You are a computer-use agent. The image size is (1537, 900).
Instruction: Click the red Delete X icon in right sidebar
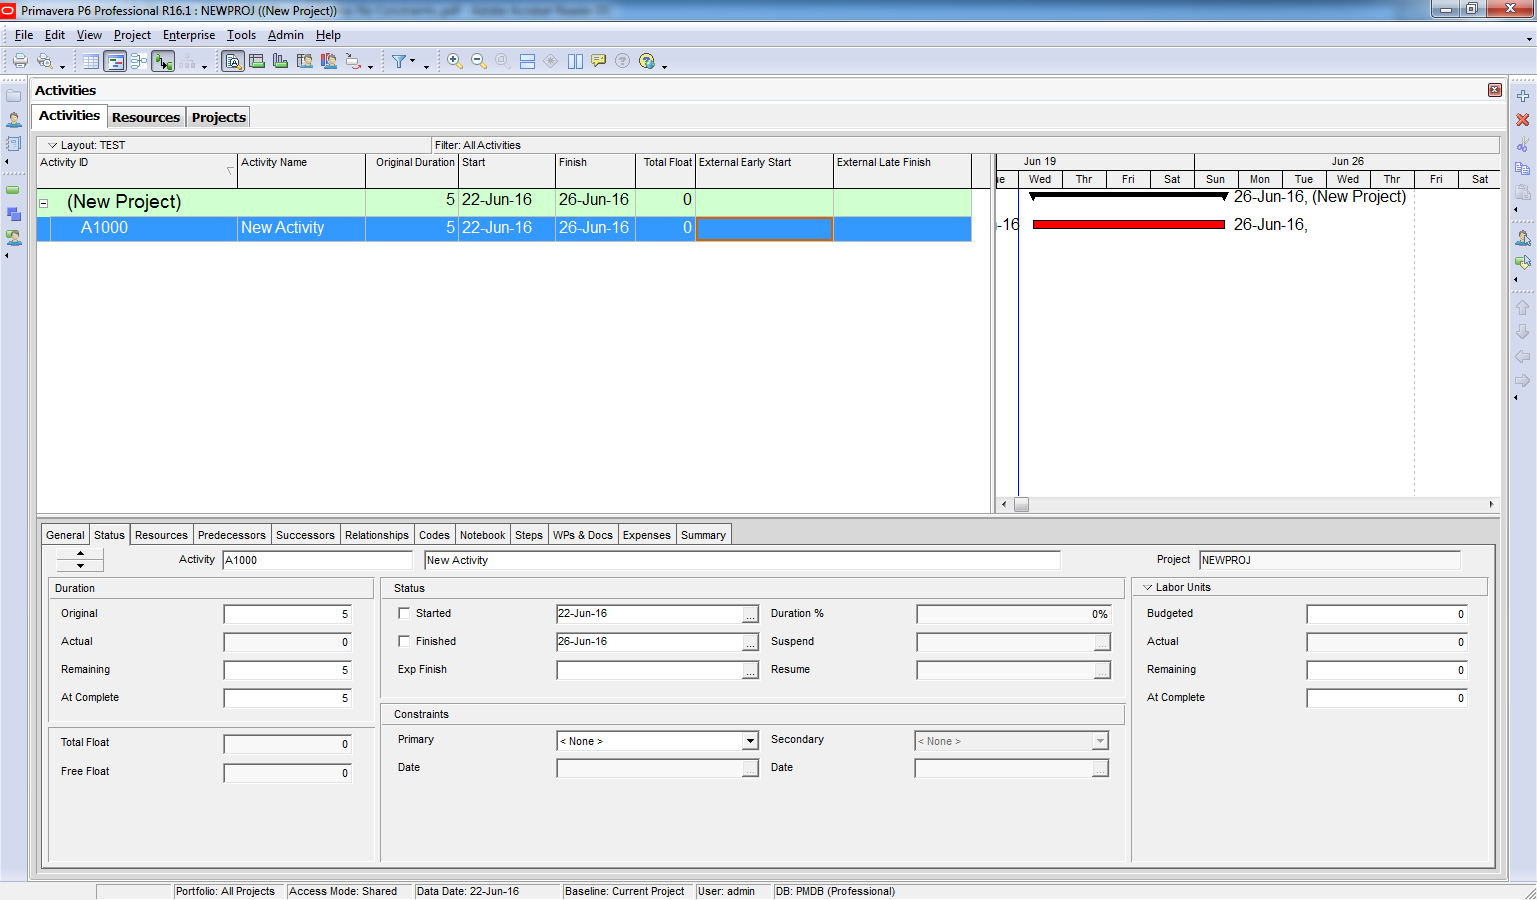pos(1522,120)
